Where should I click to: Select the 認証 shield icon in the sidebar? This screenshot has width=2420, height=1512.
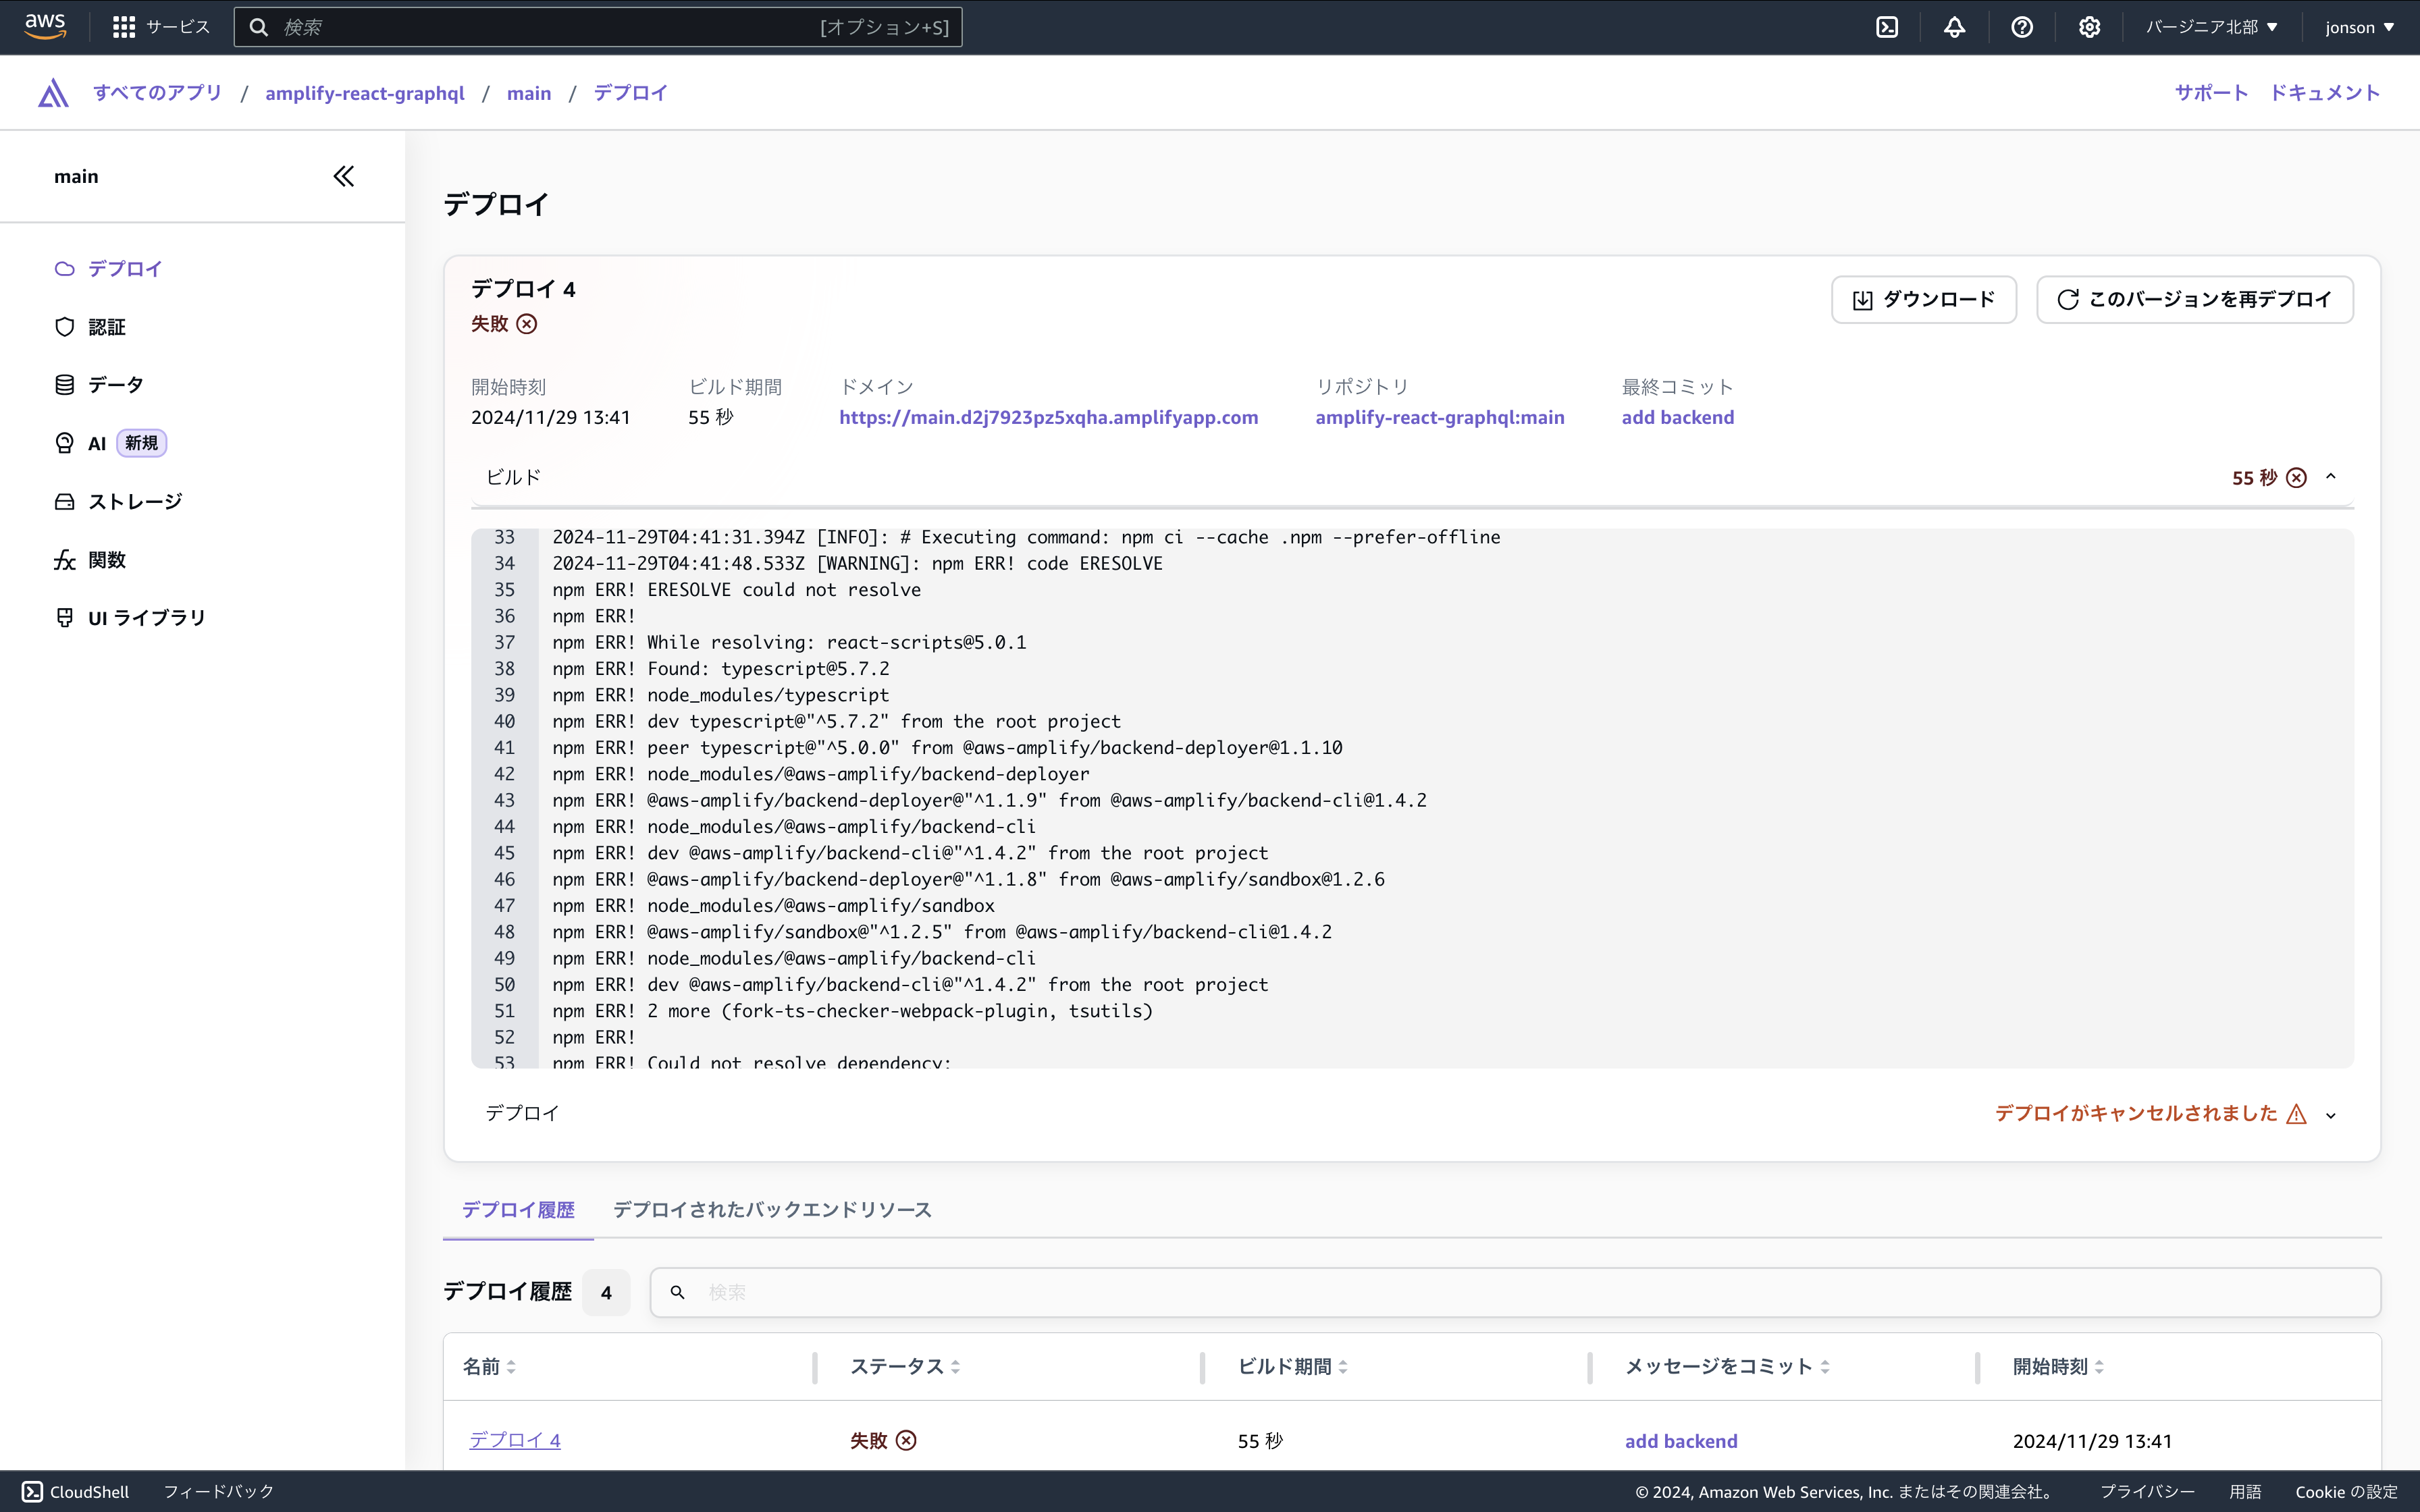pos(64,326)
